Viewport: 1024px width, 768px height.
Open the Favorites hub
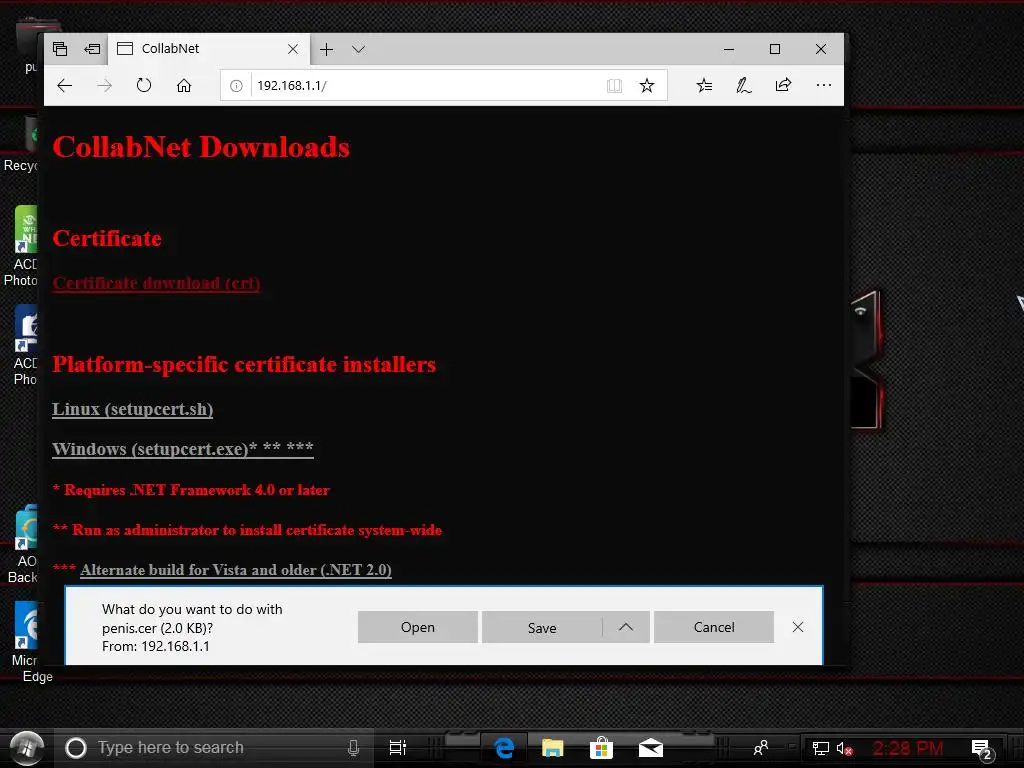tap(704, 86)
